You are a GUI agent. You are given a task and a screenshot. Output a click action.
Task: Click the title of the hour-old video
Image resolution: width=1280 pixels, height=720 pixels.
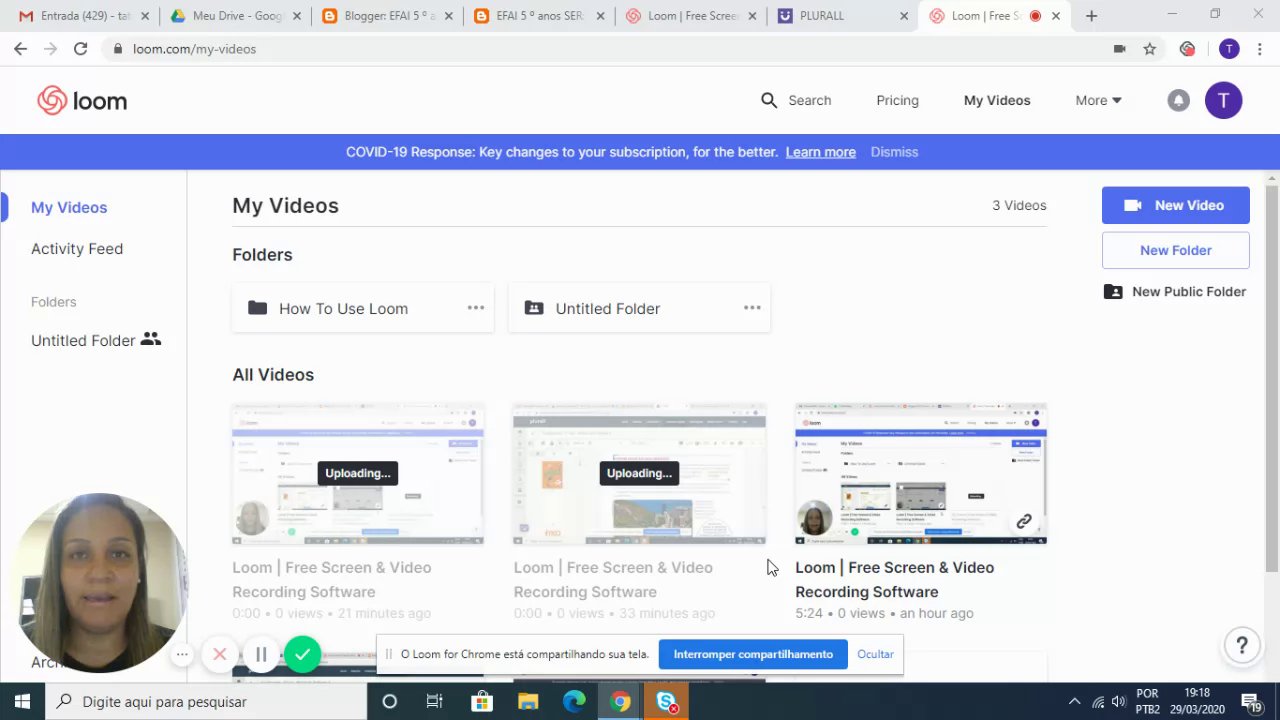[894, 579]
